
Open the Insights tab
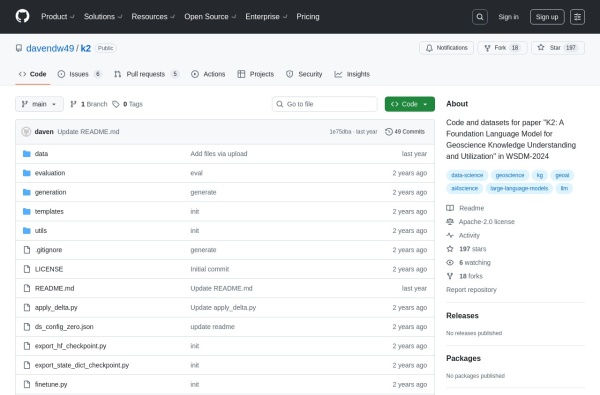click(352, 74)
